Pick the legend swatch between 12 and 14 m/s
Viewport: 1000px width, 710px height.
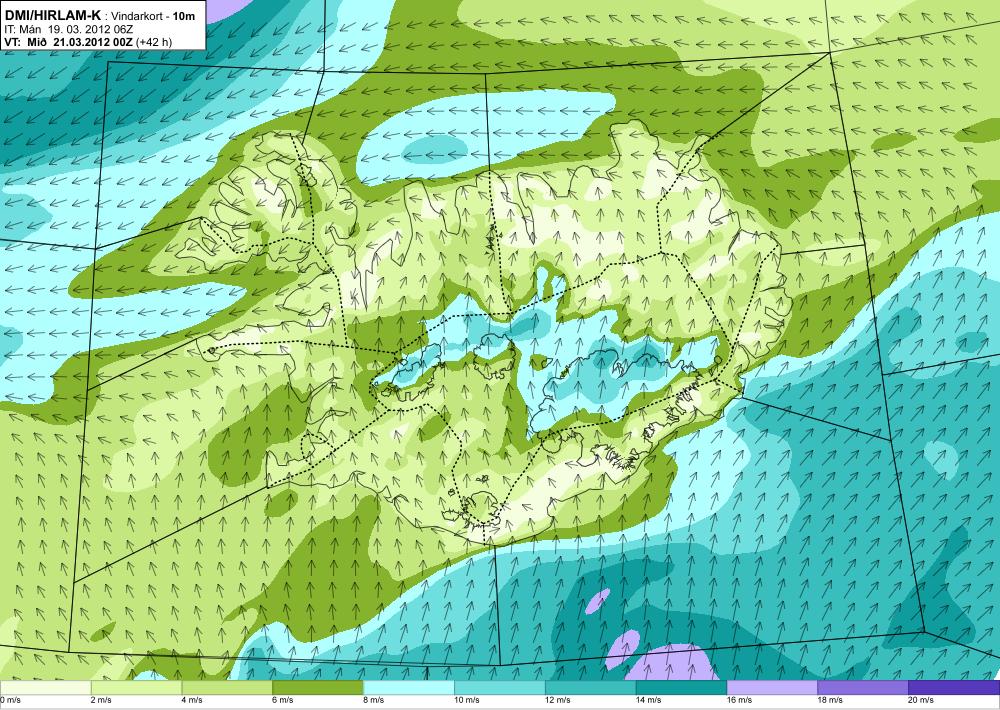pos(591,688)
